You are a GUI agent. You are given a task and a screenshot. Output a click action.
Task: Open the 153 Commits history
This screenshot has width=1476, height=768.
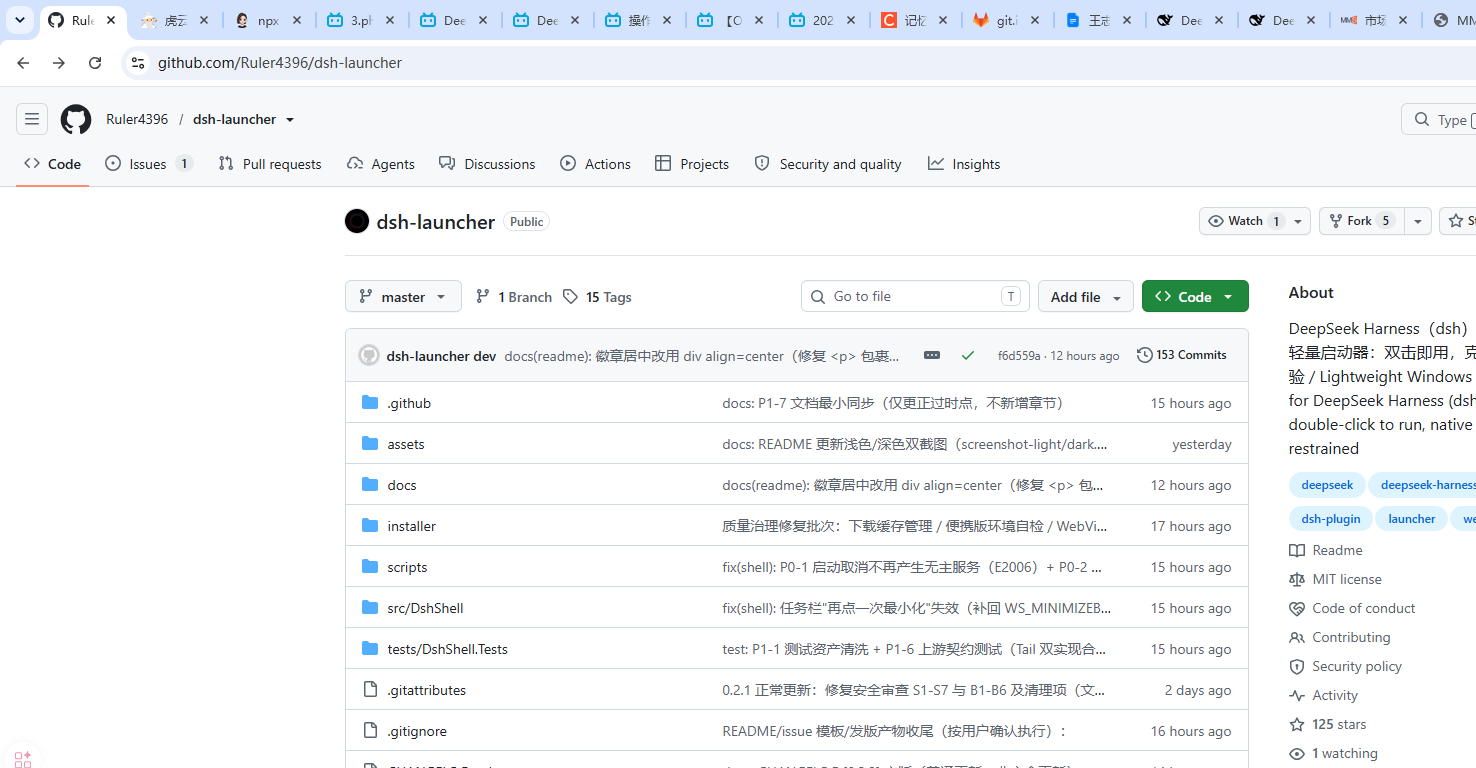tap(1182, 355)
